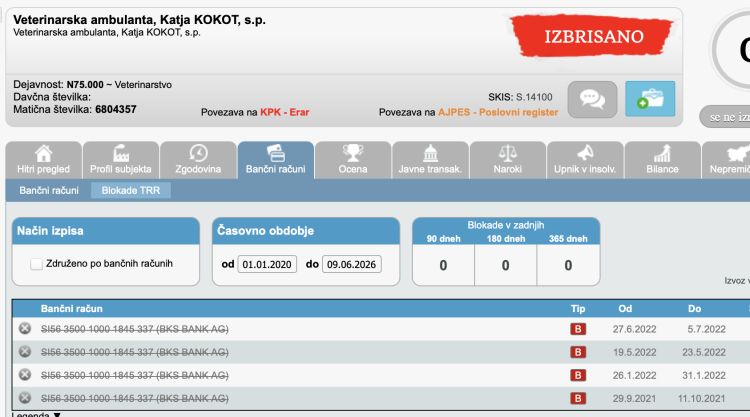Click the 'do' date field 09.06.2026

352,264
